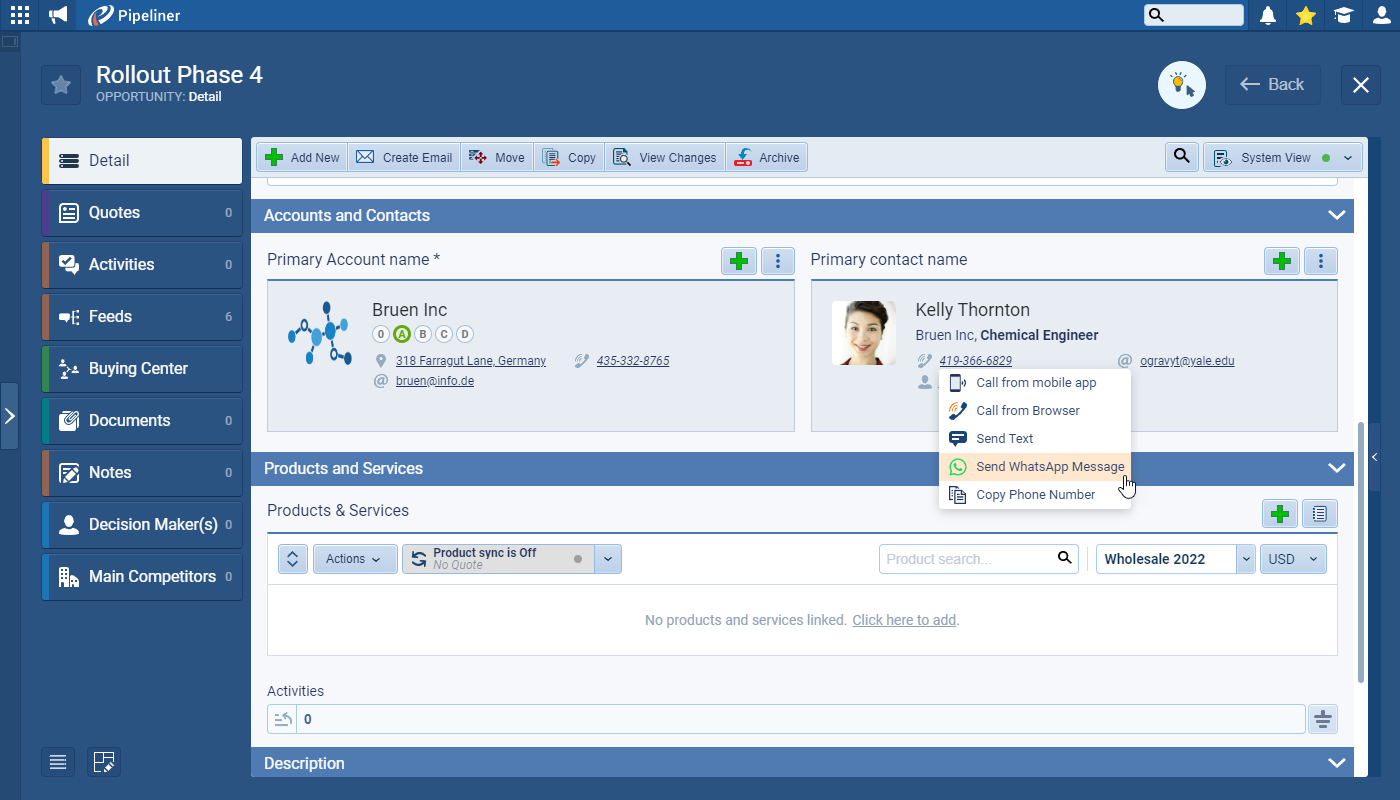This screenshot has width=1400, height=800.
Task: Toggle Product sync is Off switch
Action: (498, 559)
